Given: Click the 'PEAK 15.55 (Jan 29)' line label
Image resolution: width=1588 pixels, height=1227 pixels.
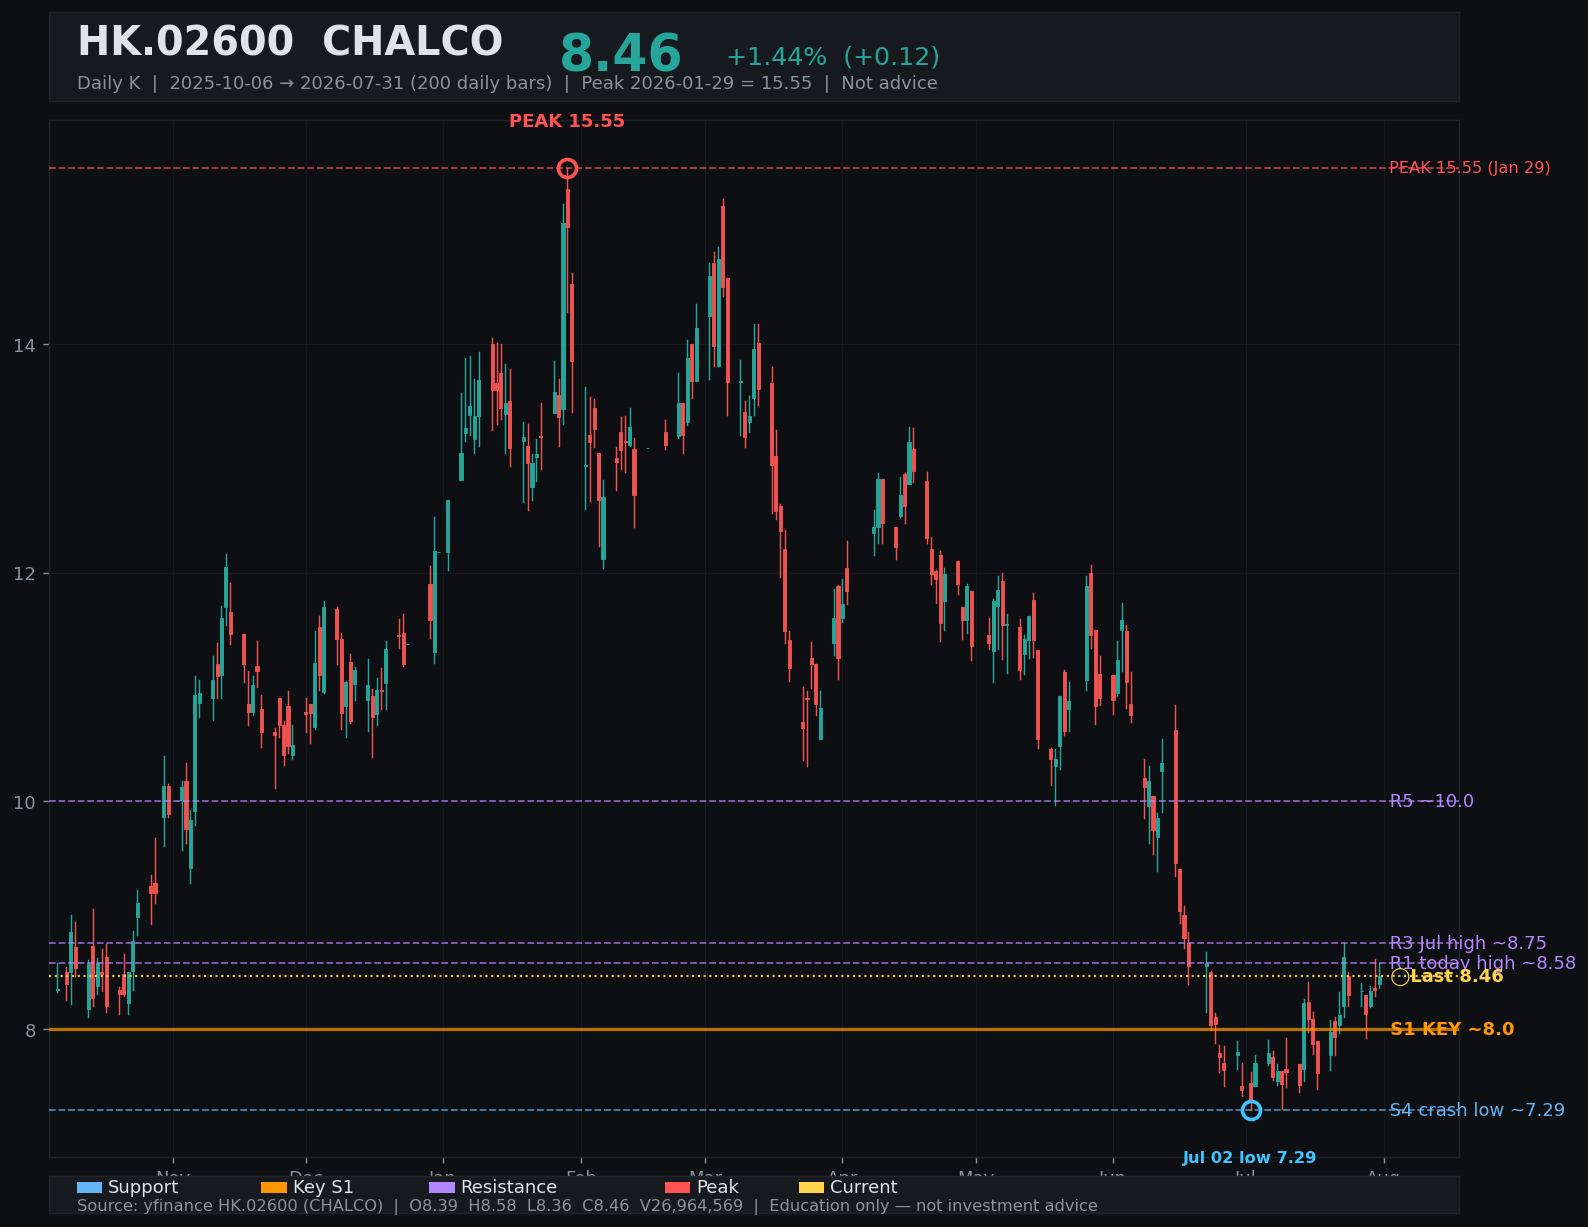Looking at the screenshot, I should click(1470, 168).
